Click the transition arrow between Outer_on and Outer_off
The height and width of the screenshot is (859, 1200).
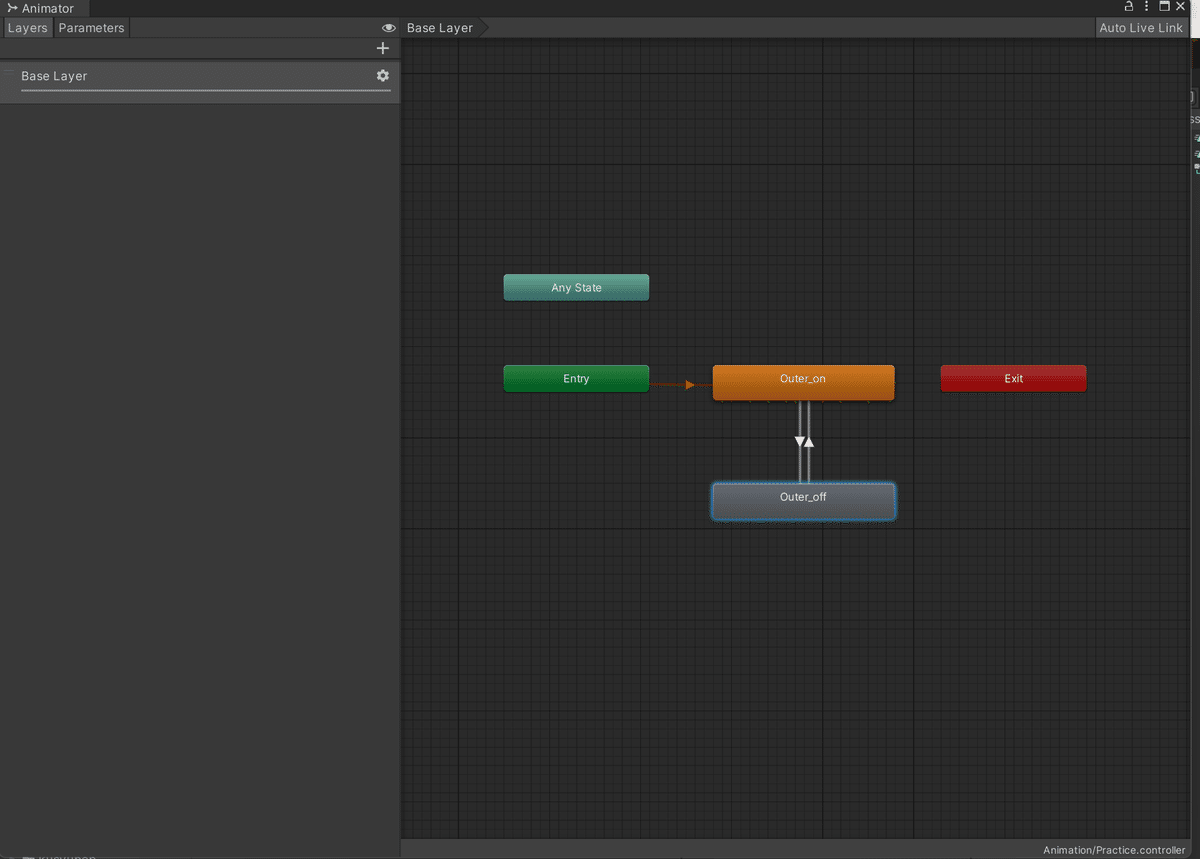click(x=803, y=440)
